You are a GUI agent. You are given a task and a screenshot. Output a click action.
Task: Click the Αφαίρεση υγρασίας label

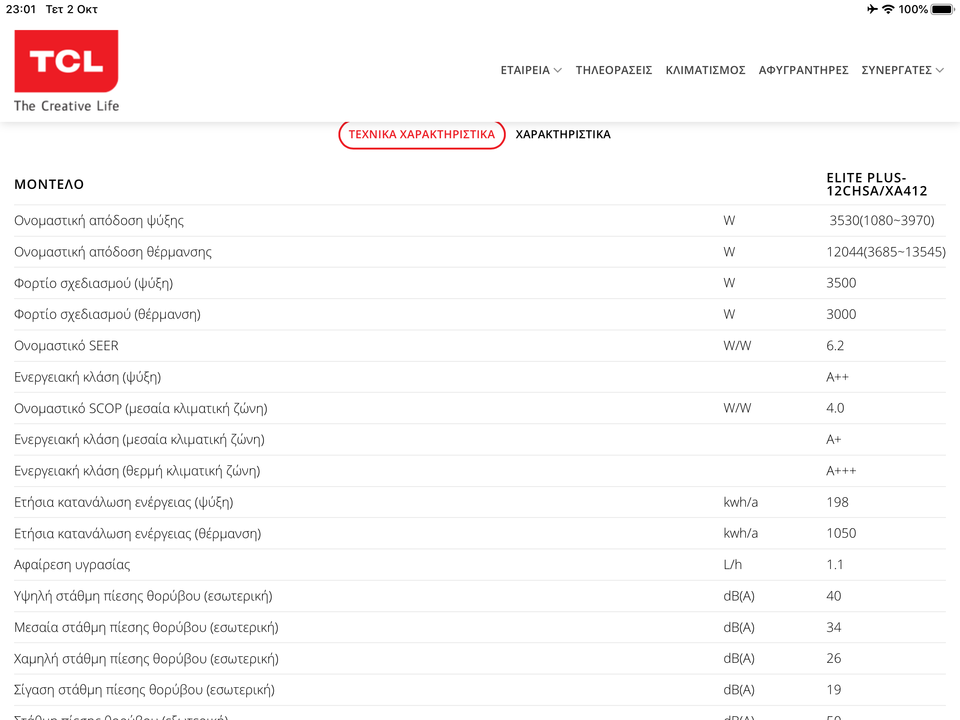pos(72,565)
